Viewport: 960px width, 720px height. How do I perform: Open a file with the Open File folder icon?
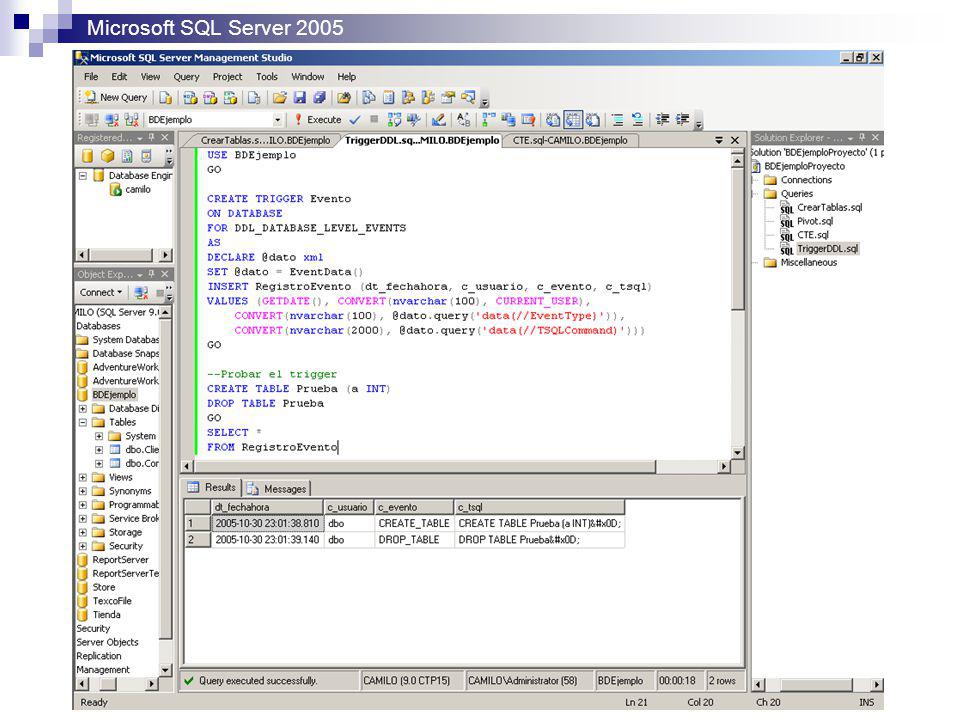tap(280, 97)
